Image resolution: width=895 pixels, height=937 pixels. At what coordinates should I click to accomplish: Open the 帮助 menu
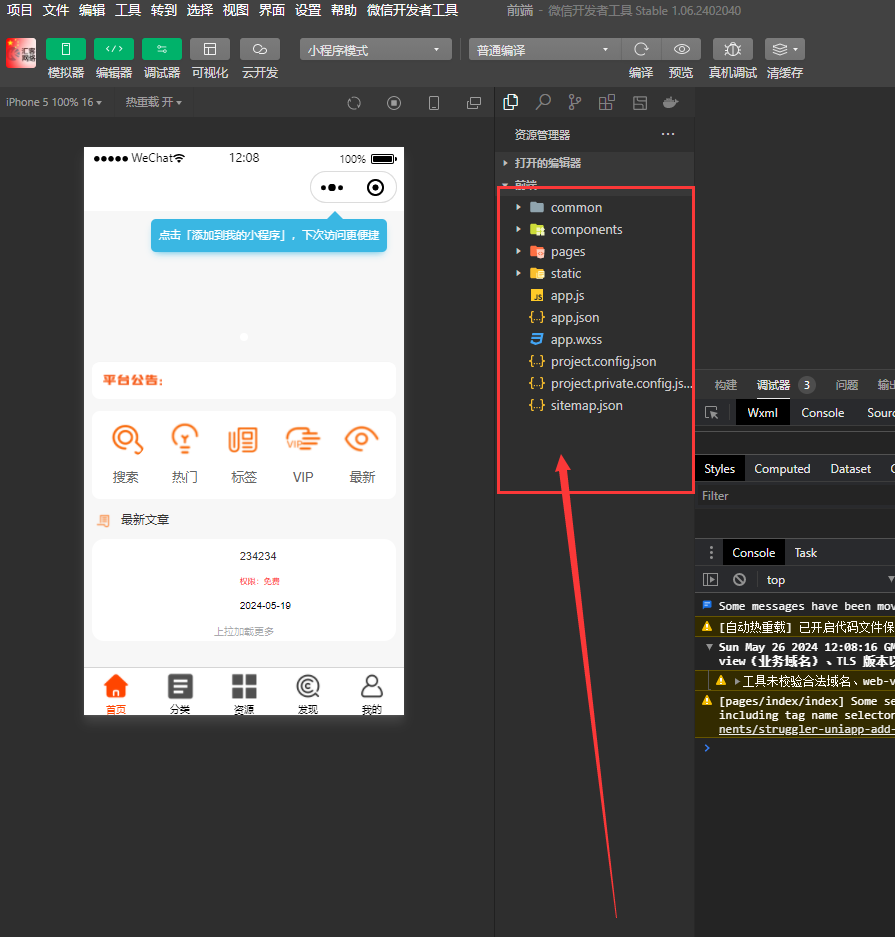[344, 10]
